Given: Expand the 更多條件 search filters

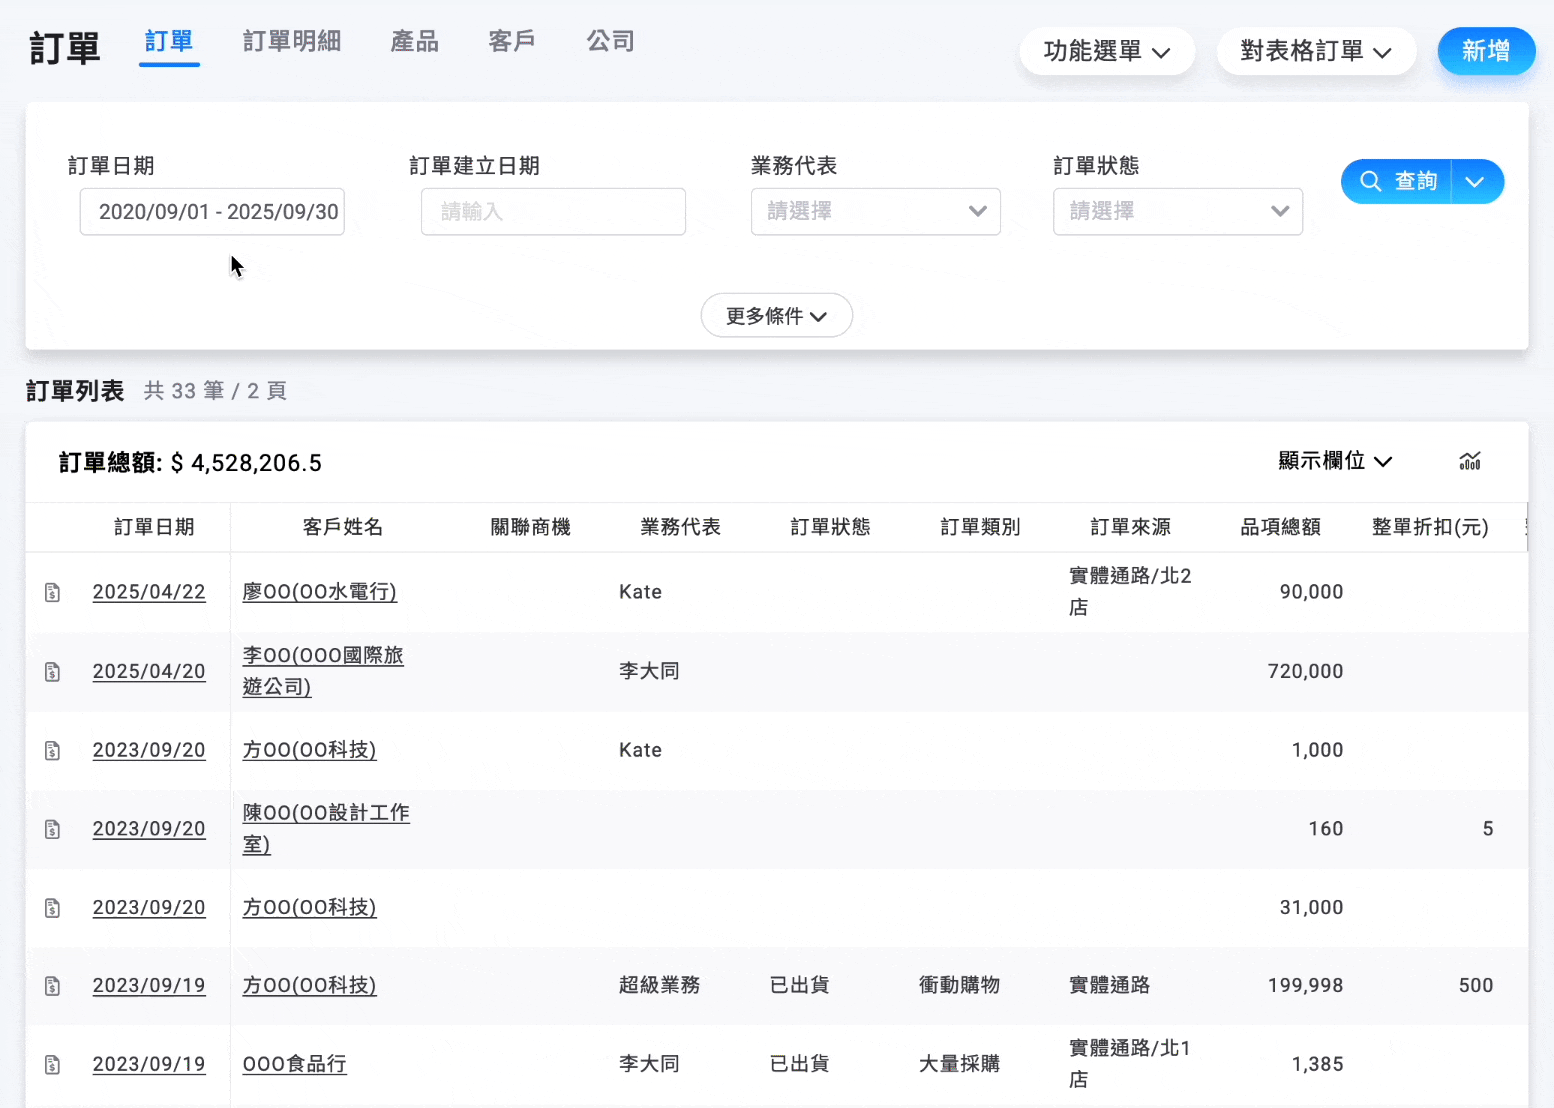Looking at the screenshot, I should [777, 315].
